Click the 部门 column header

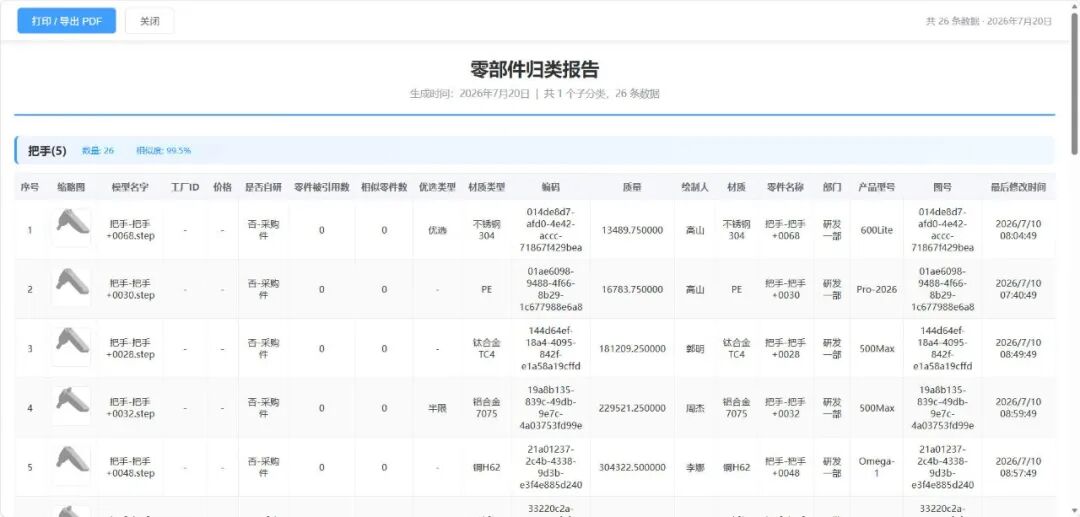click(832, 187)
